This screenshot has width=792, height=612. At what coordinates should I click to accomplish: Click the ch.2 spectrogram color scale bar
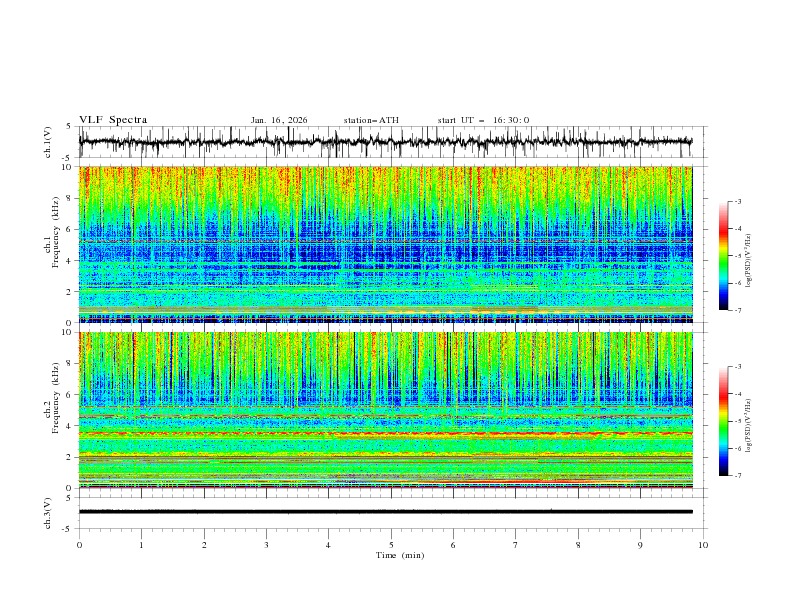click(723, 421)
